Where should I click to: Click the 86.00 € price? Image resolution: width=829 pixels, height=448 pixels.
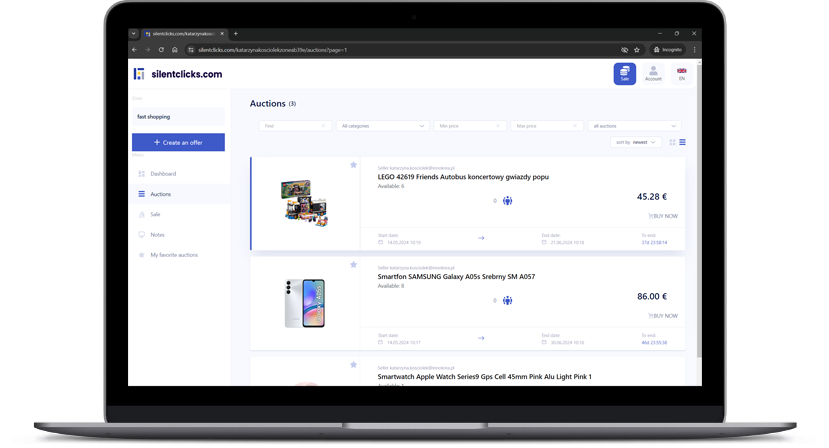[x=652, y=296]
